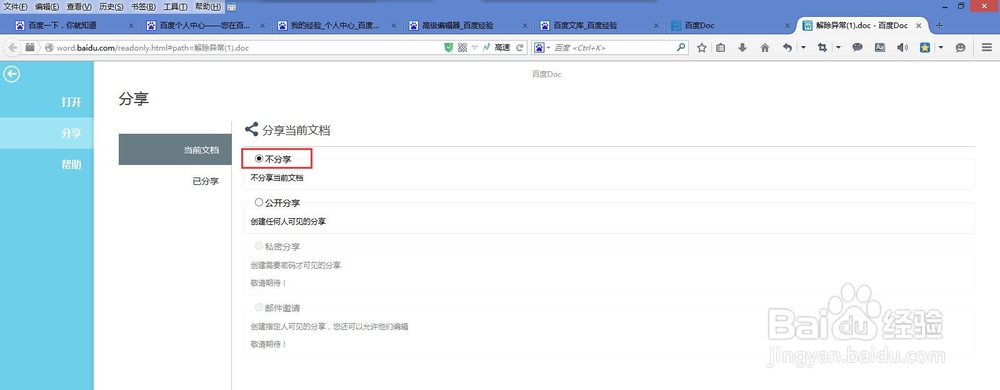Close the 百度一下 tab
Screen dimensions: 1000x390
[131, 26]
